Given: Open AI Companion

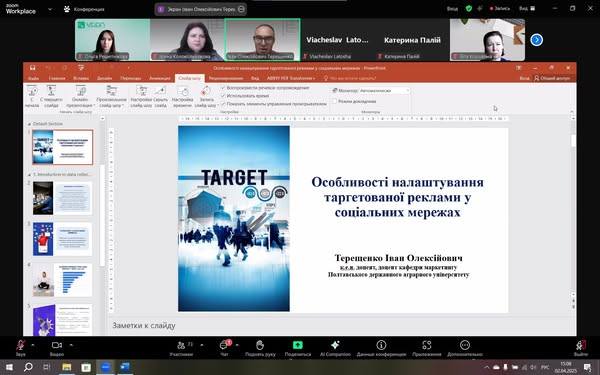Looking at the screenshot, I should 335,347.
